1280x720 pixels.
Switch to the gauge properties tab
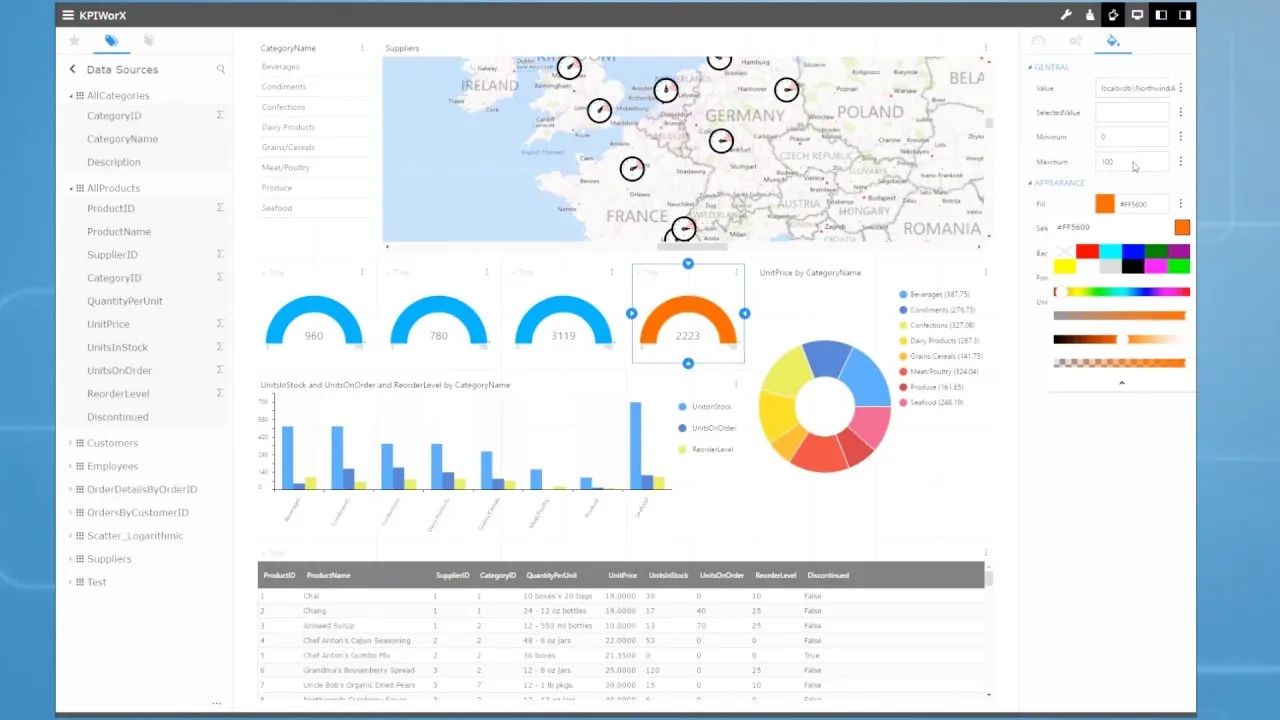(1038, 41)
